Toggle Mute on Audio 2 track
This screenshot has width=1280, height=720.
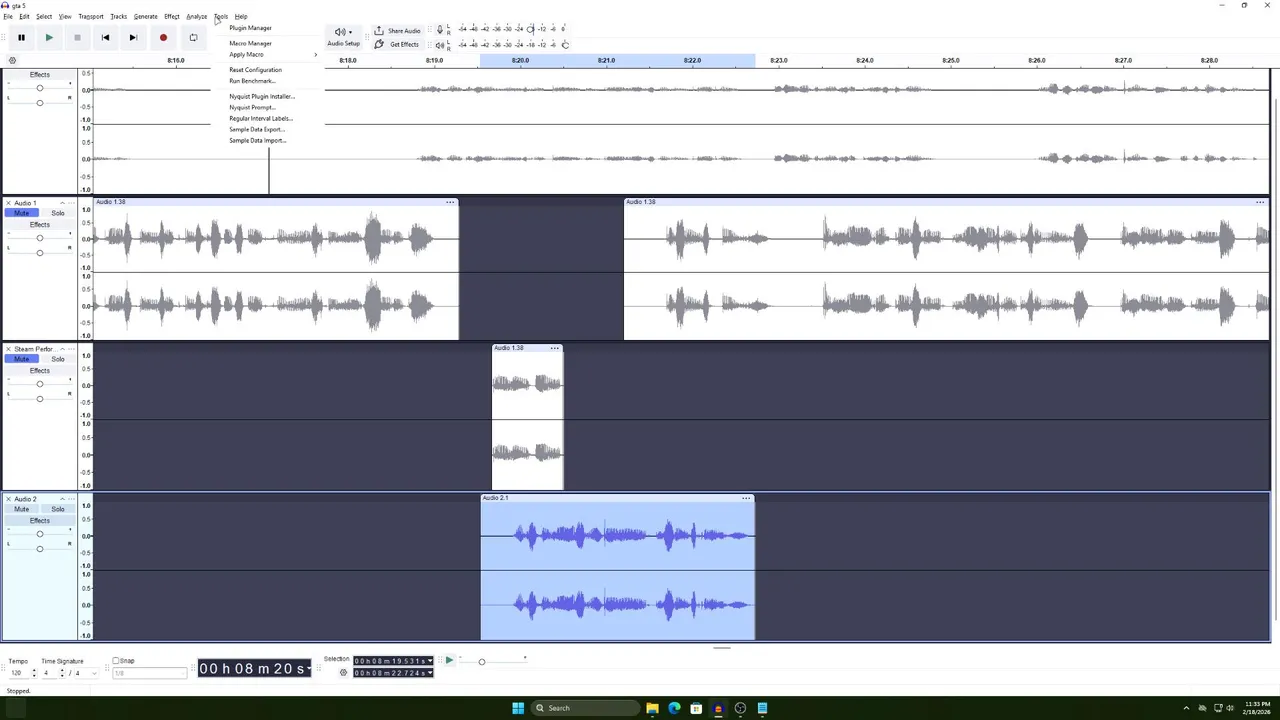tap(22, 509)
